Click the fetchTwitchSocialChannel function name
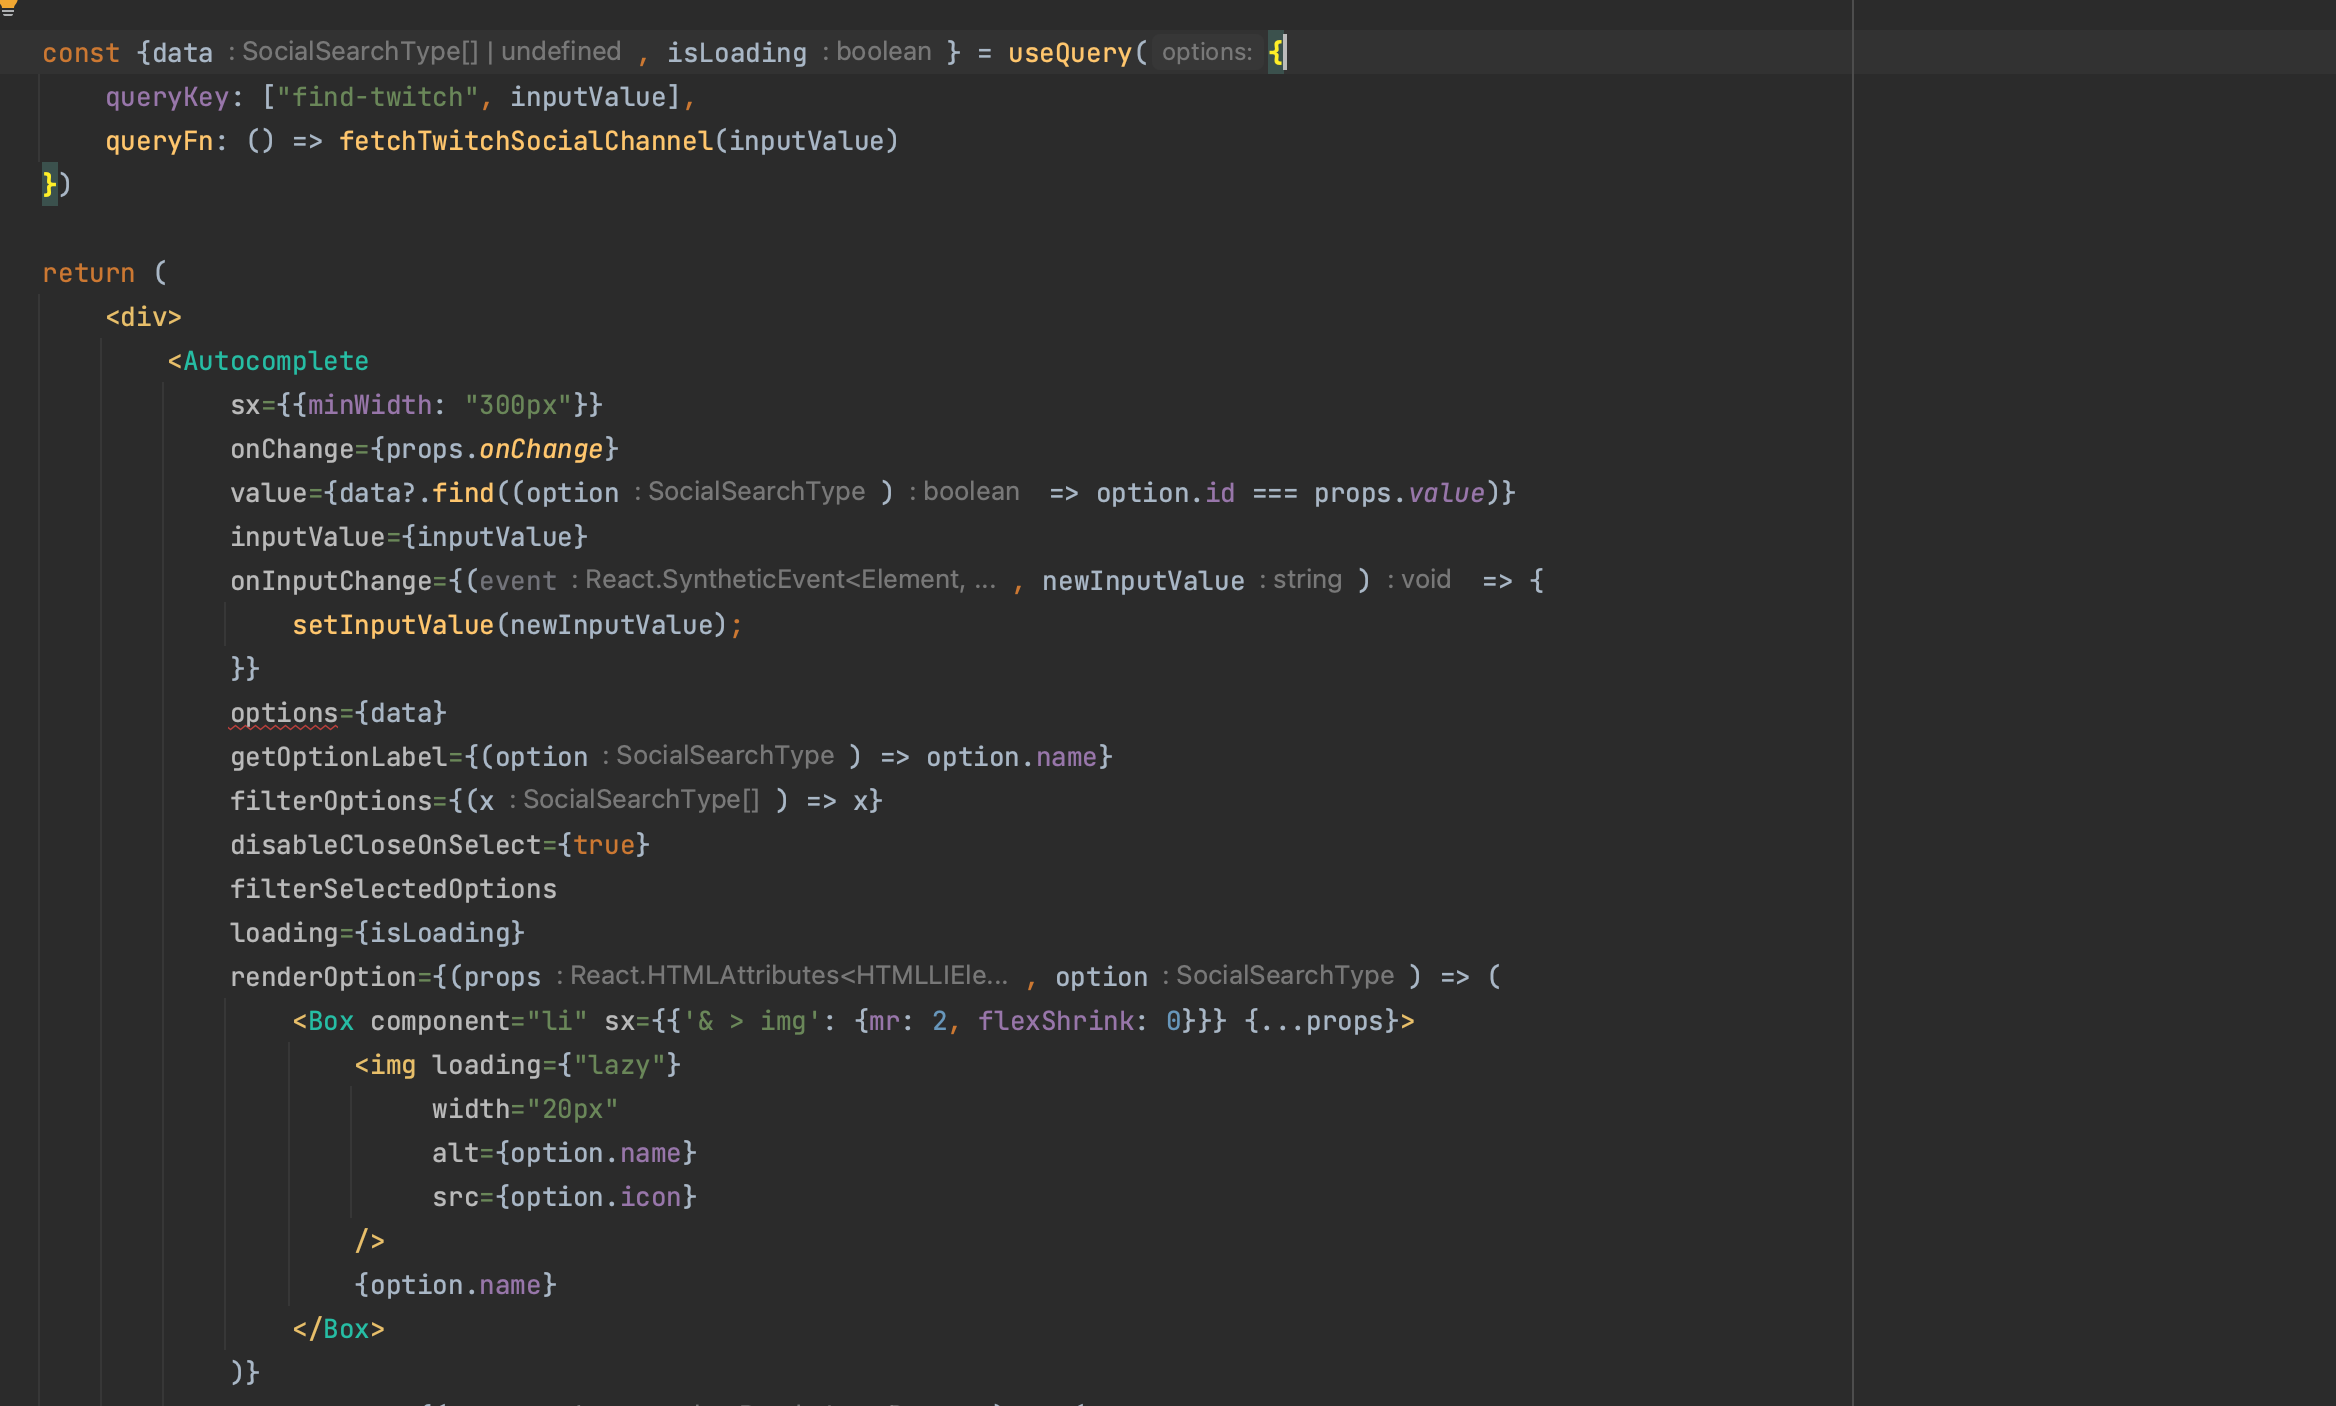 point(526,141)
